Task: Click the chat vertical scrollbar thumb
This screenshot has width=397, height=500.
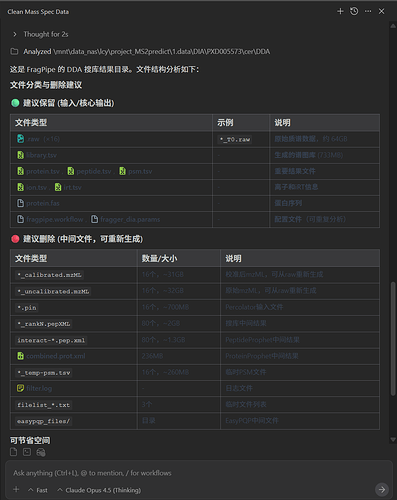Action: [x=393, y=339]
